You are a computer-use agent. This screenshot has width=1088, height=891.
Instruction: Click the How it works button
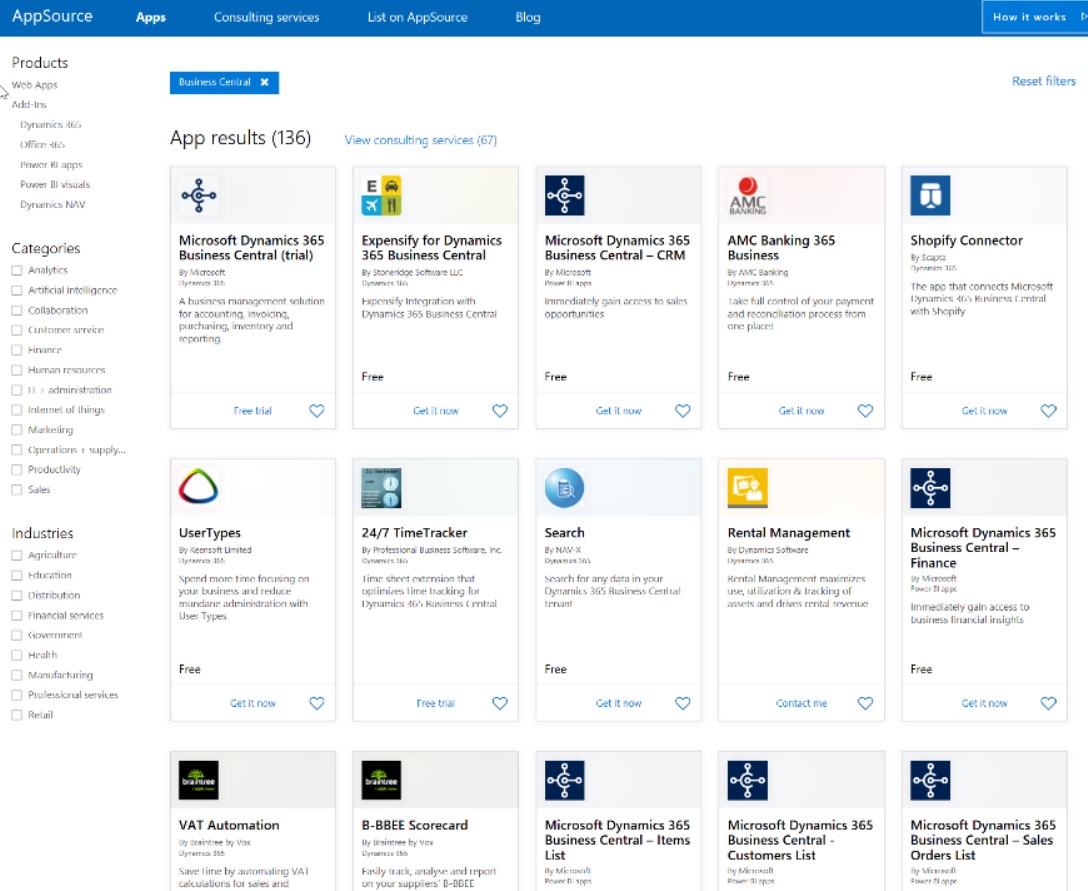(1034, 17)
